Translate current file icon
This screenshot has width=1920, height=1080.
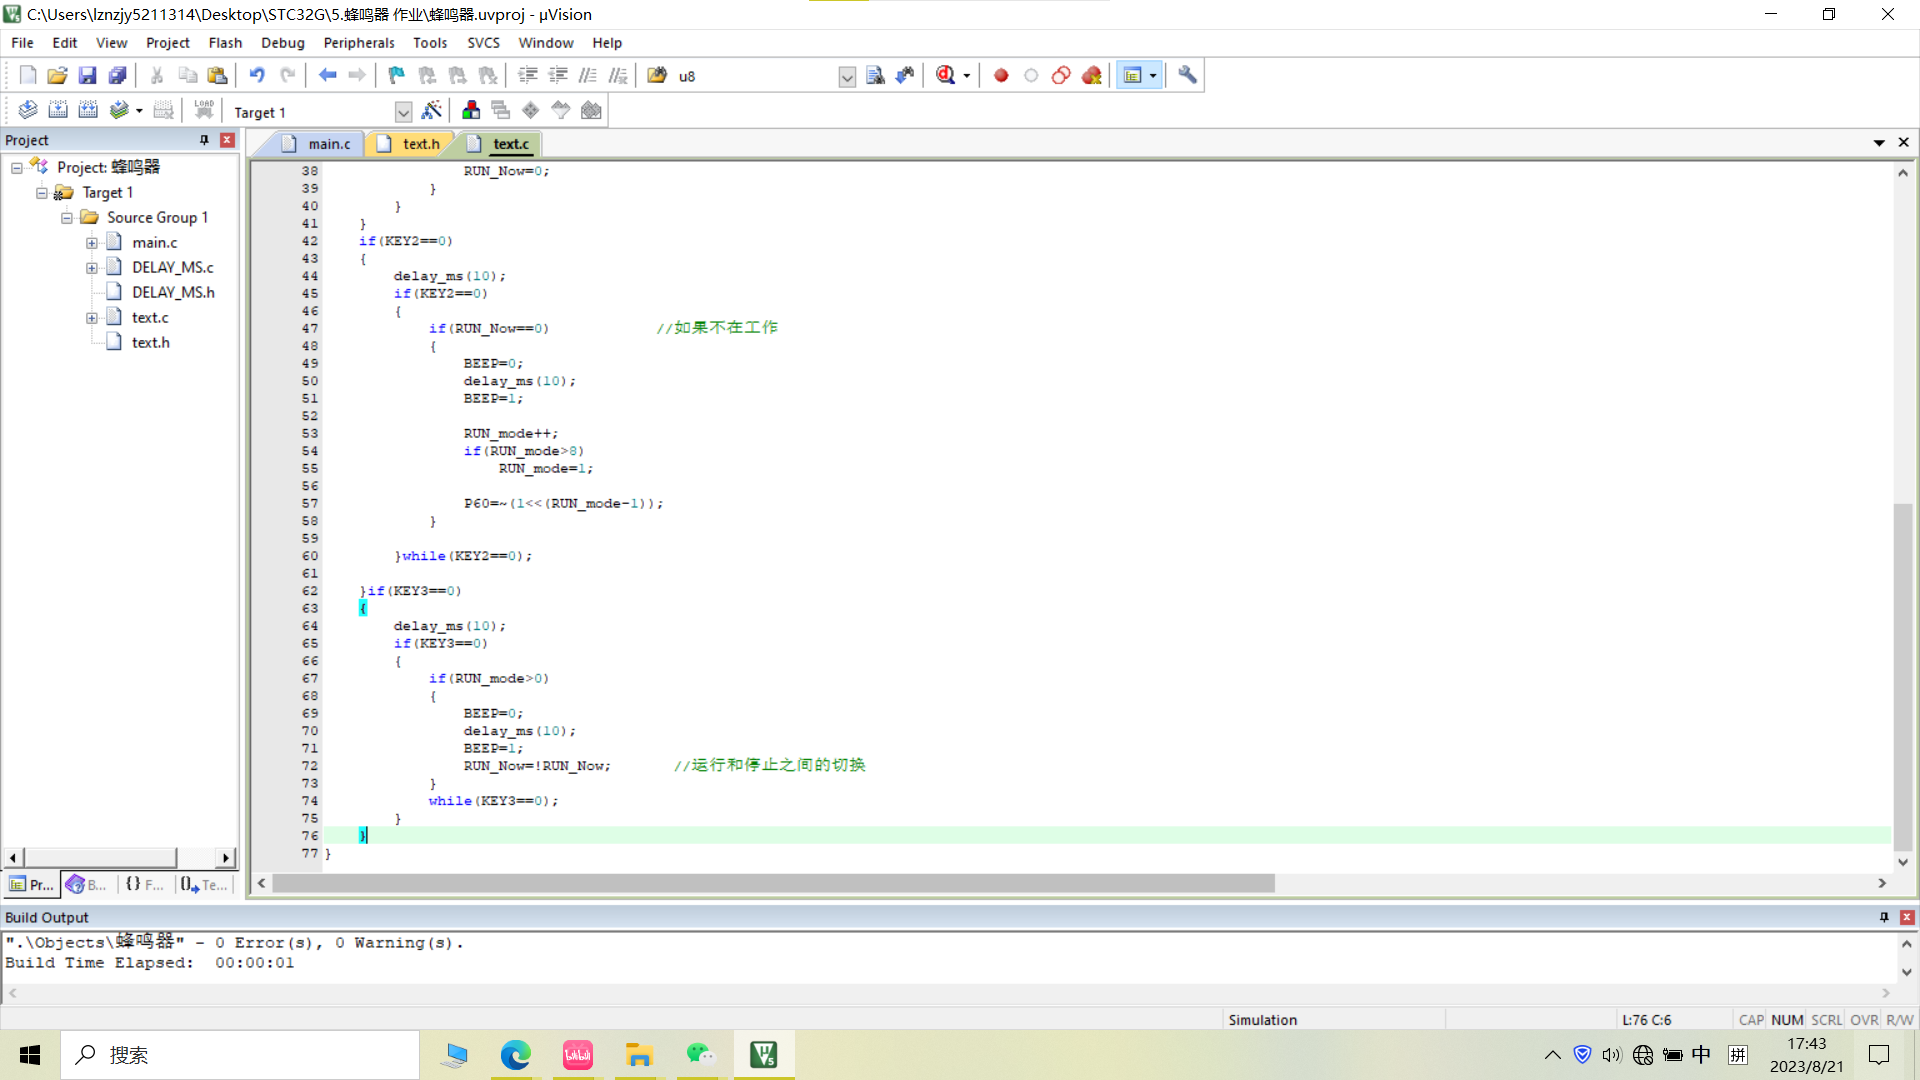tap(28, 110)
